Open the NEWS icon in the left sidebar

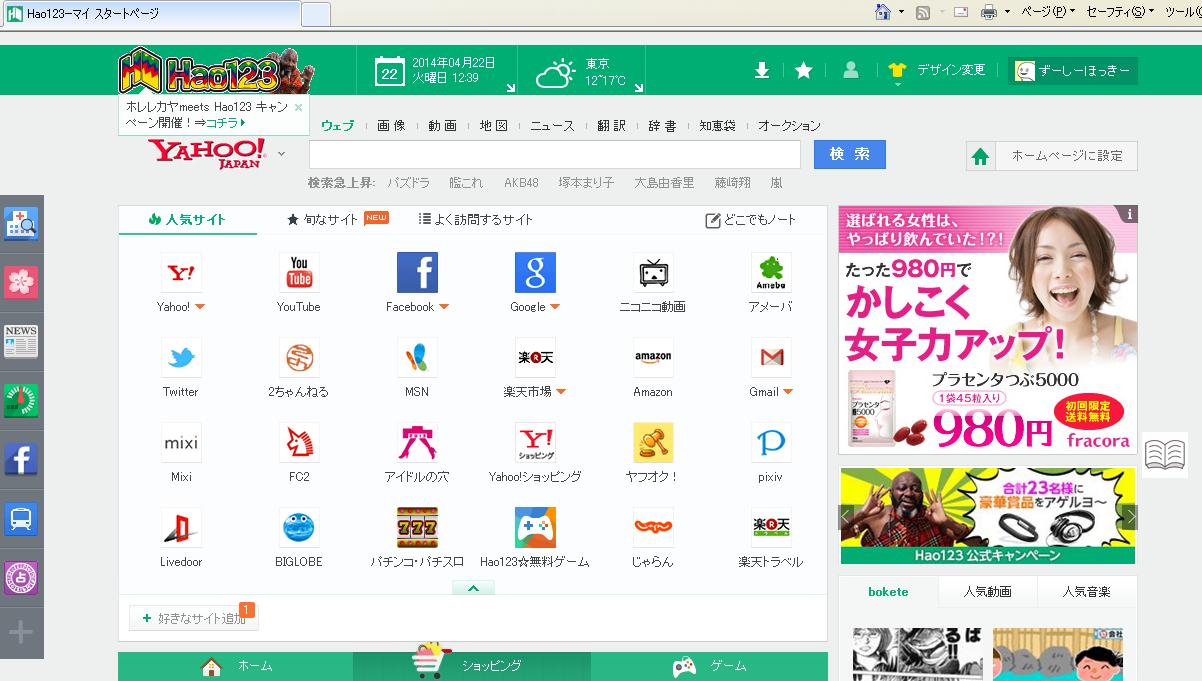coord(21,341)
